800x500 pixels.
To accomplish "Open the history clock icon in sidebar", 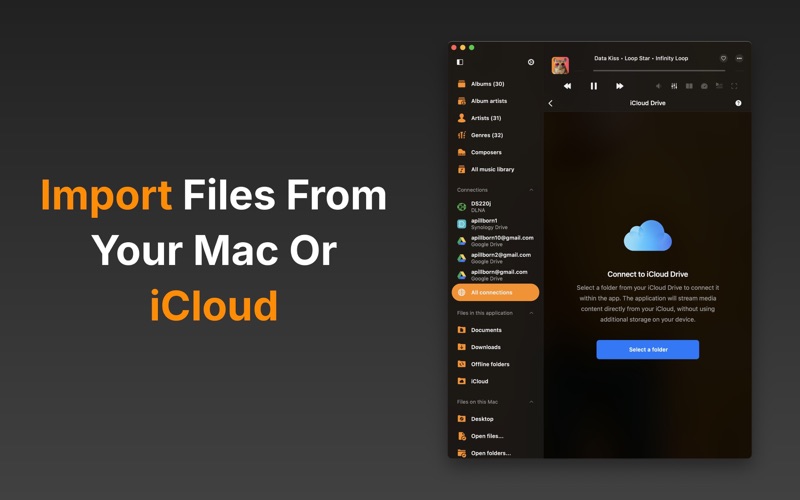I will (x=531, y=62).
